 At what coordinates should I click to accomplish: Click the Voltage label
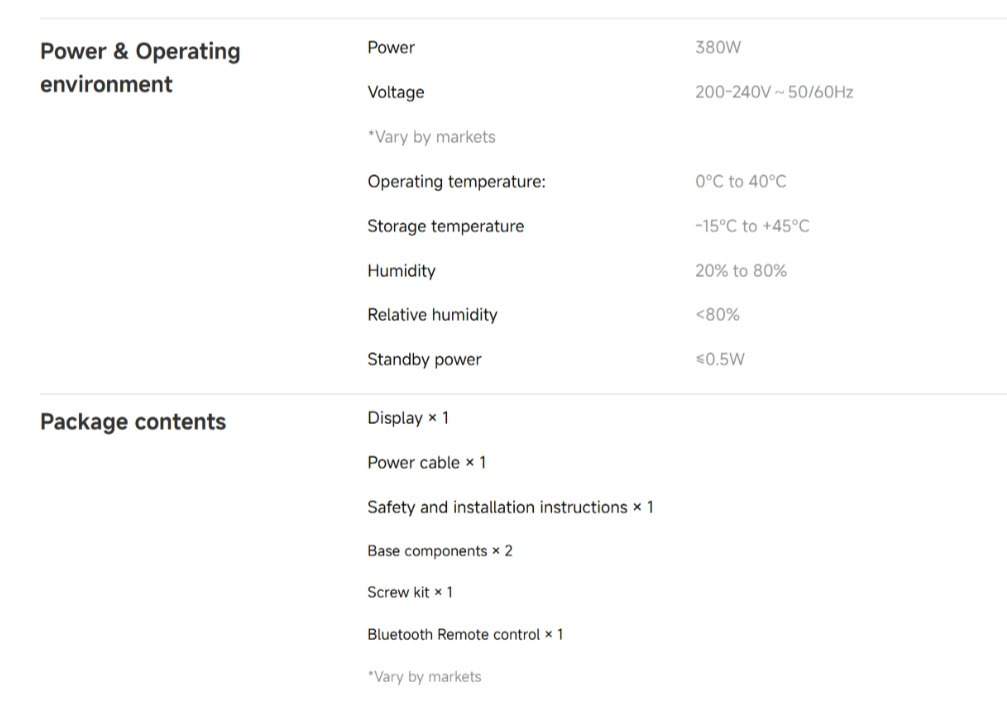click(x=396, y=93)
